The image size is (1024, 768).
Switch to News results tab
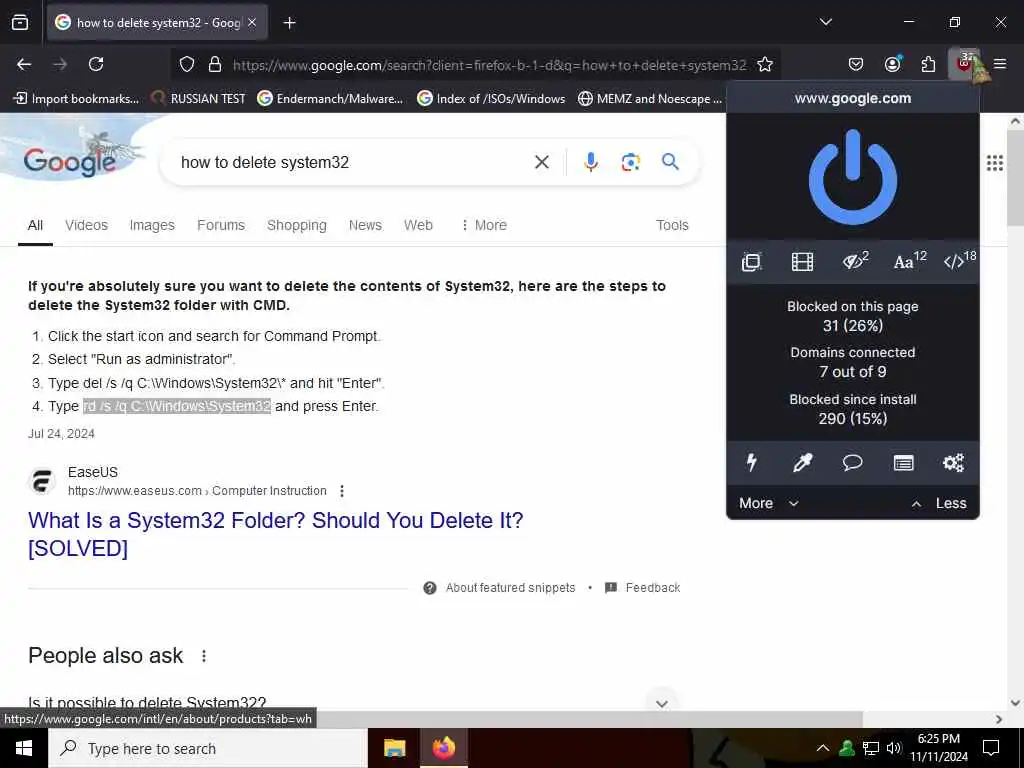[365, 225]
